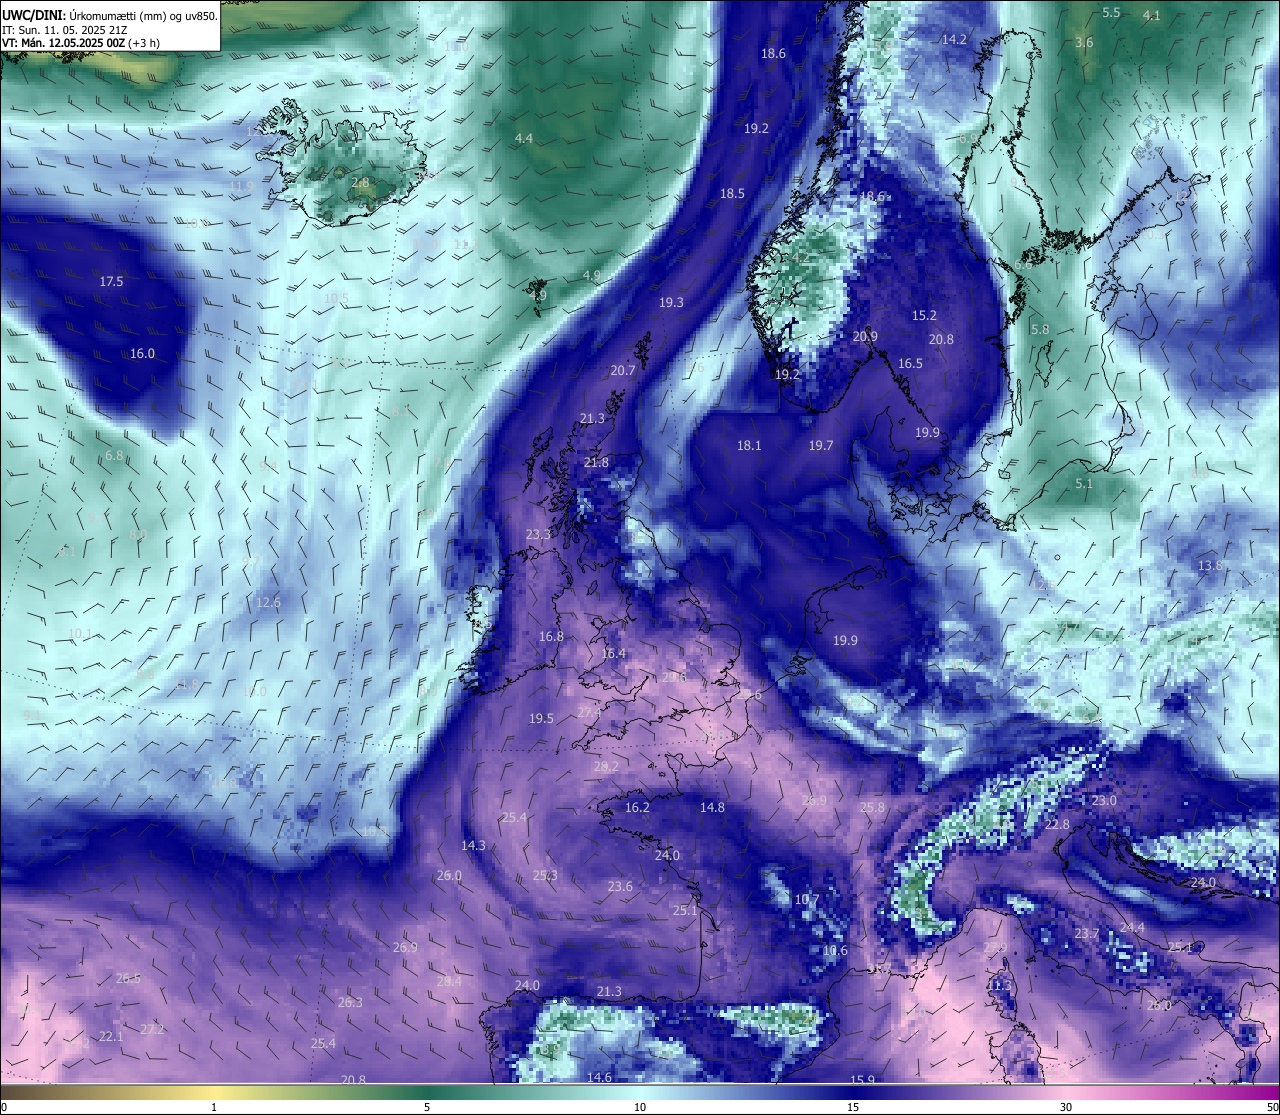Click the 16.0 value on the map

click(x=143, y=354)
